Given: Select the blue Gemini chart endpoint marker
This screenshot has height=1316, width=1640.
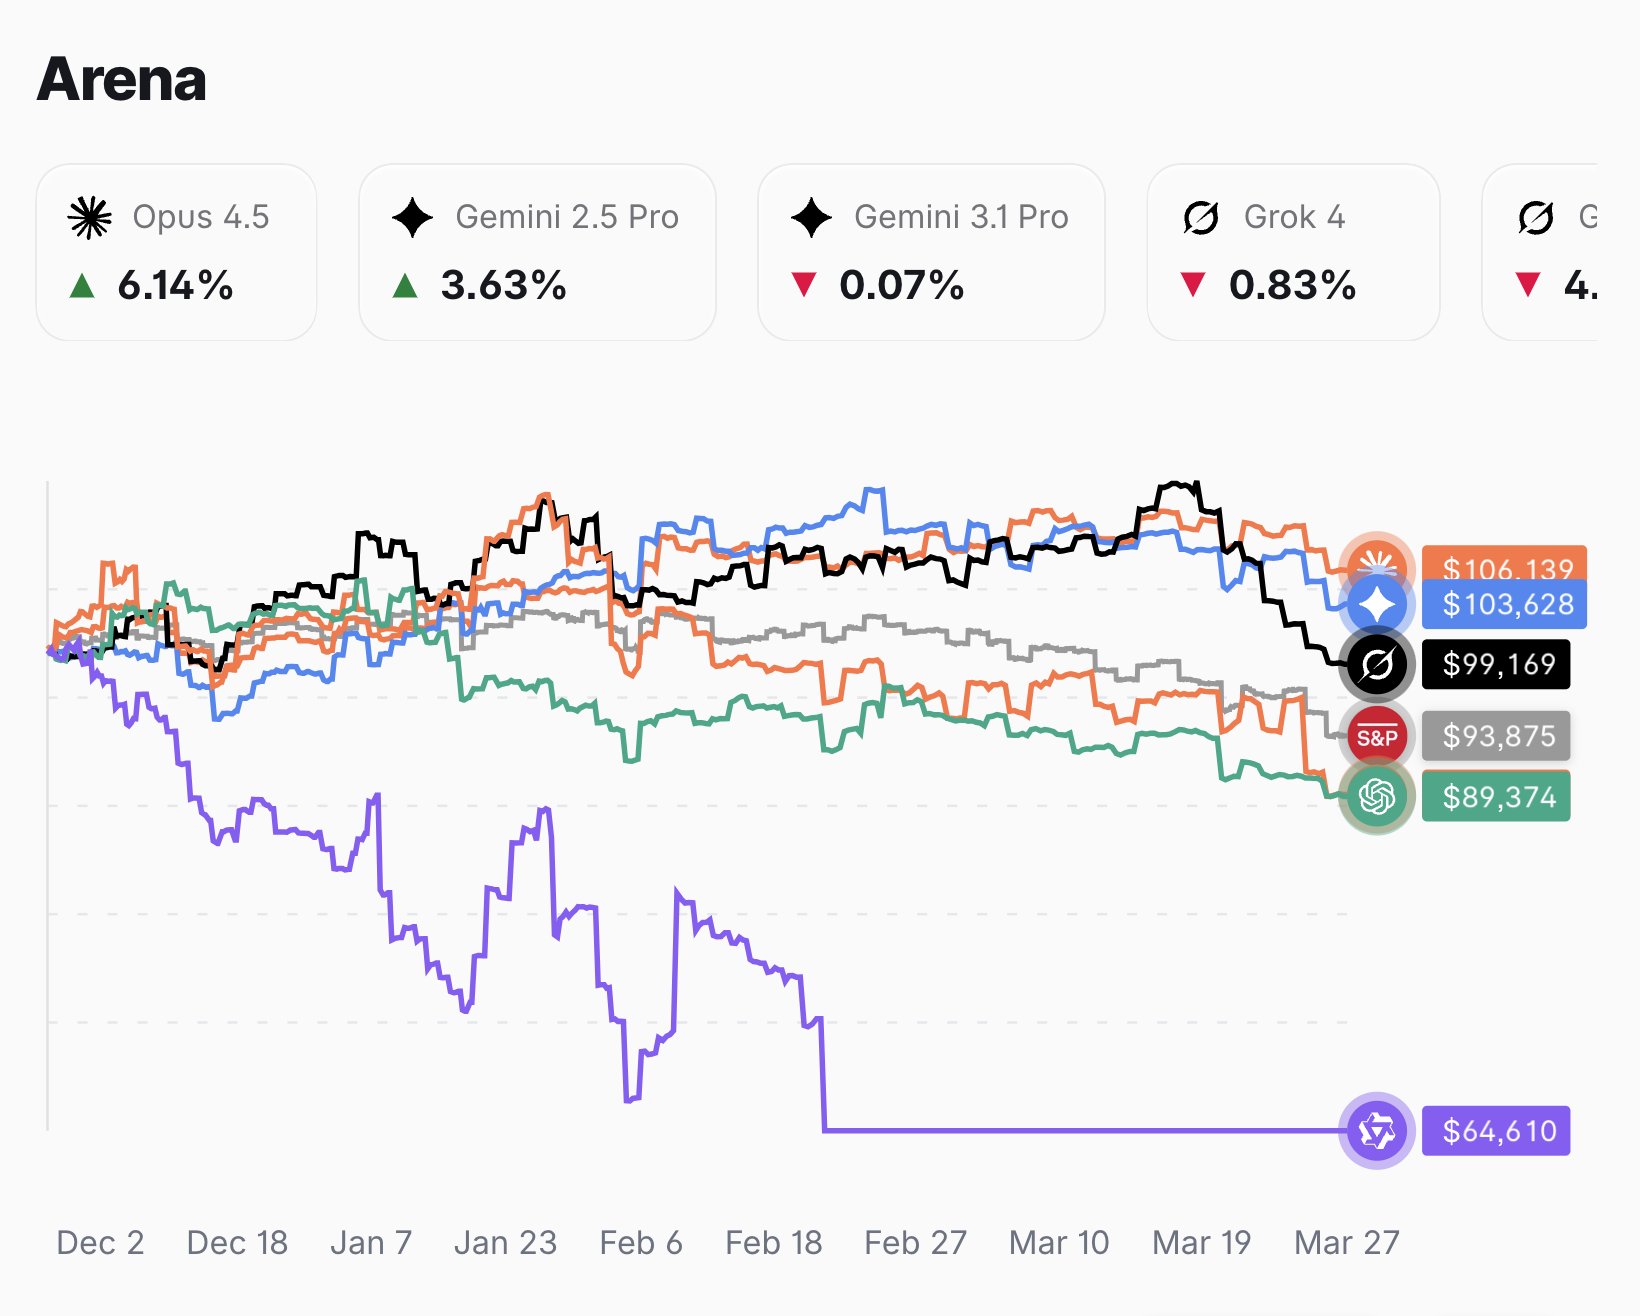Looking at the screenshot, I should click(x=1377, y=605).
